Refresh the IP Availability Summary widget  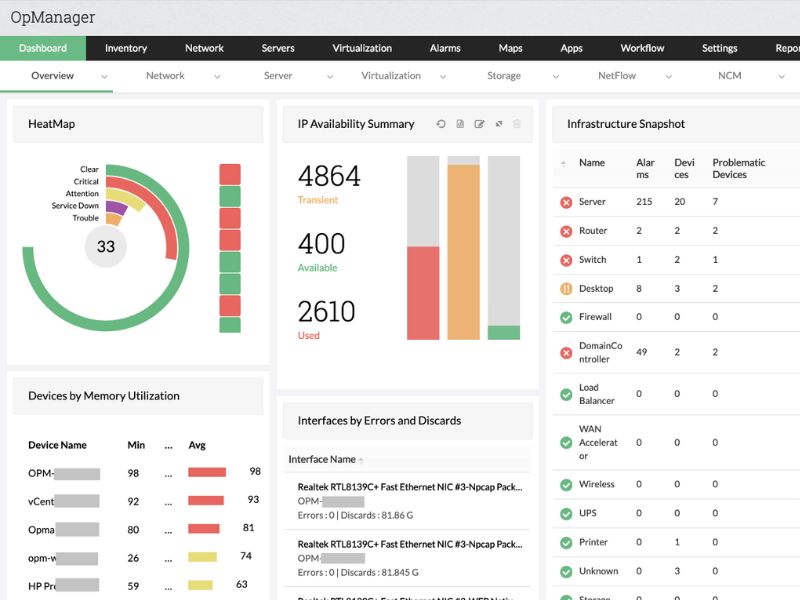tap(441, 123)
